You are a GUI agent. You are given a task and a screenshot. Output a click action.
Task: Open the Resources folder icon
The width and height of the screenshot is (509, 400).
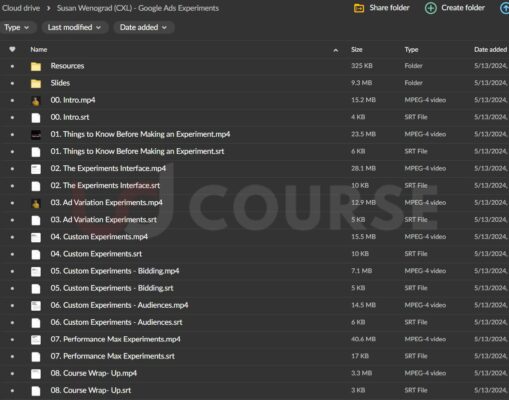[36, 66]
